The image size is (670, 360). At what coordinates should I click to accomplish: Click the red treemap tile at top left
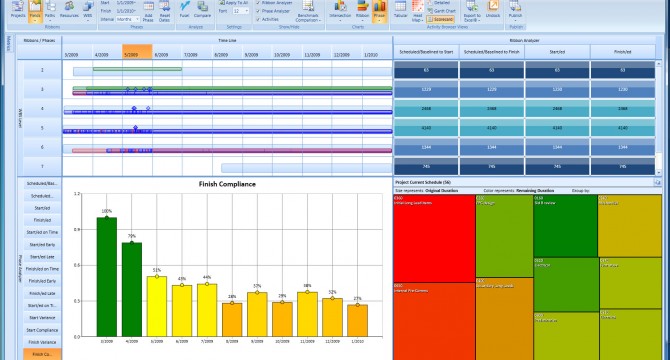pyautogui.click(x=434, y=238)
